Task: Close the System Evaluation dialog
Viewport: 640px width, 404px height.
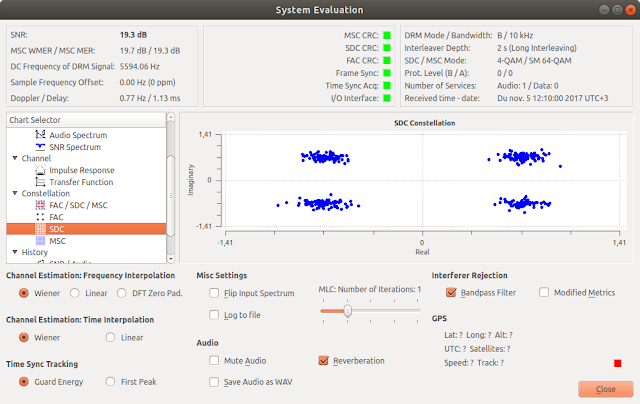Action: [606, 389]
